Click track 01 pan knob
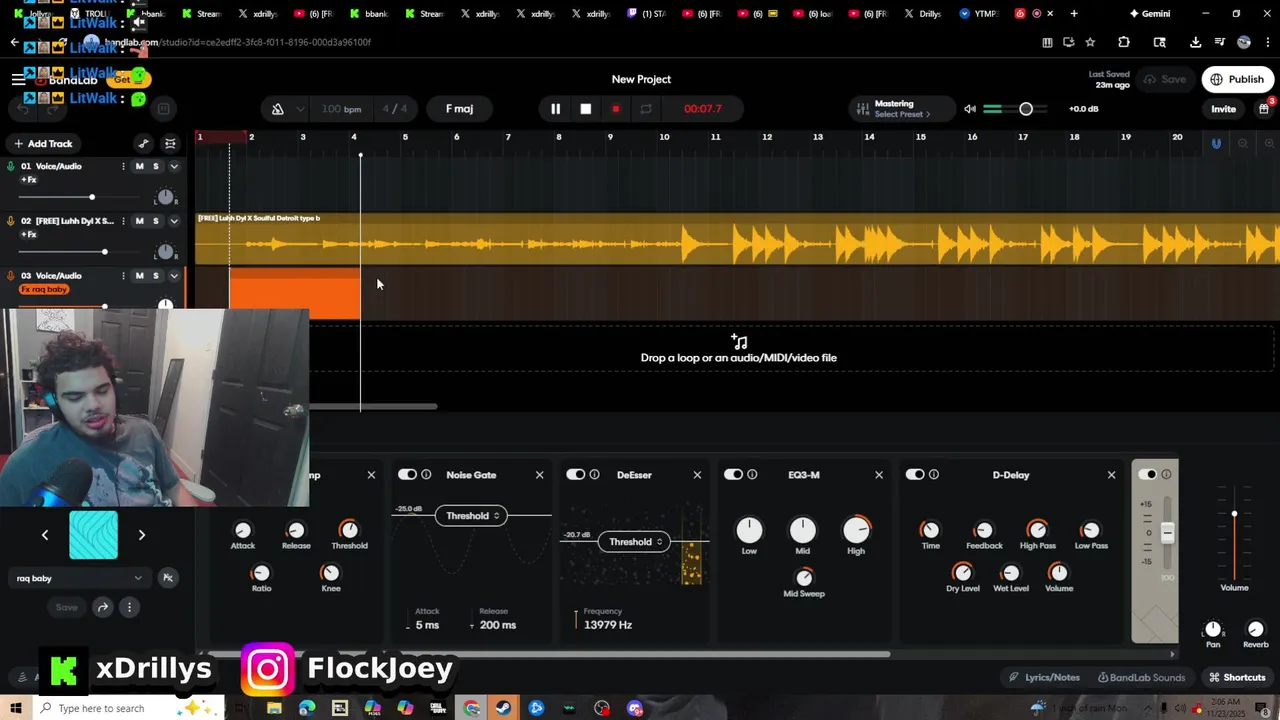 pyautogui.click(x=166, y=197)
